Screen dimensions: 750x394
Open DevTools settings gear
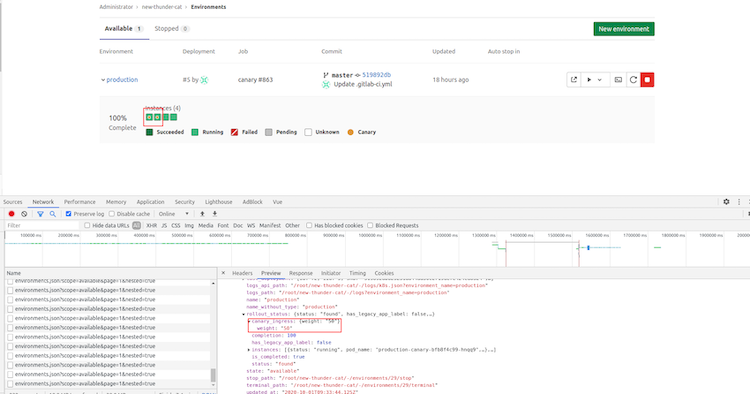726,202
